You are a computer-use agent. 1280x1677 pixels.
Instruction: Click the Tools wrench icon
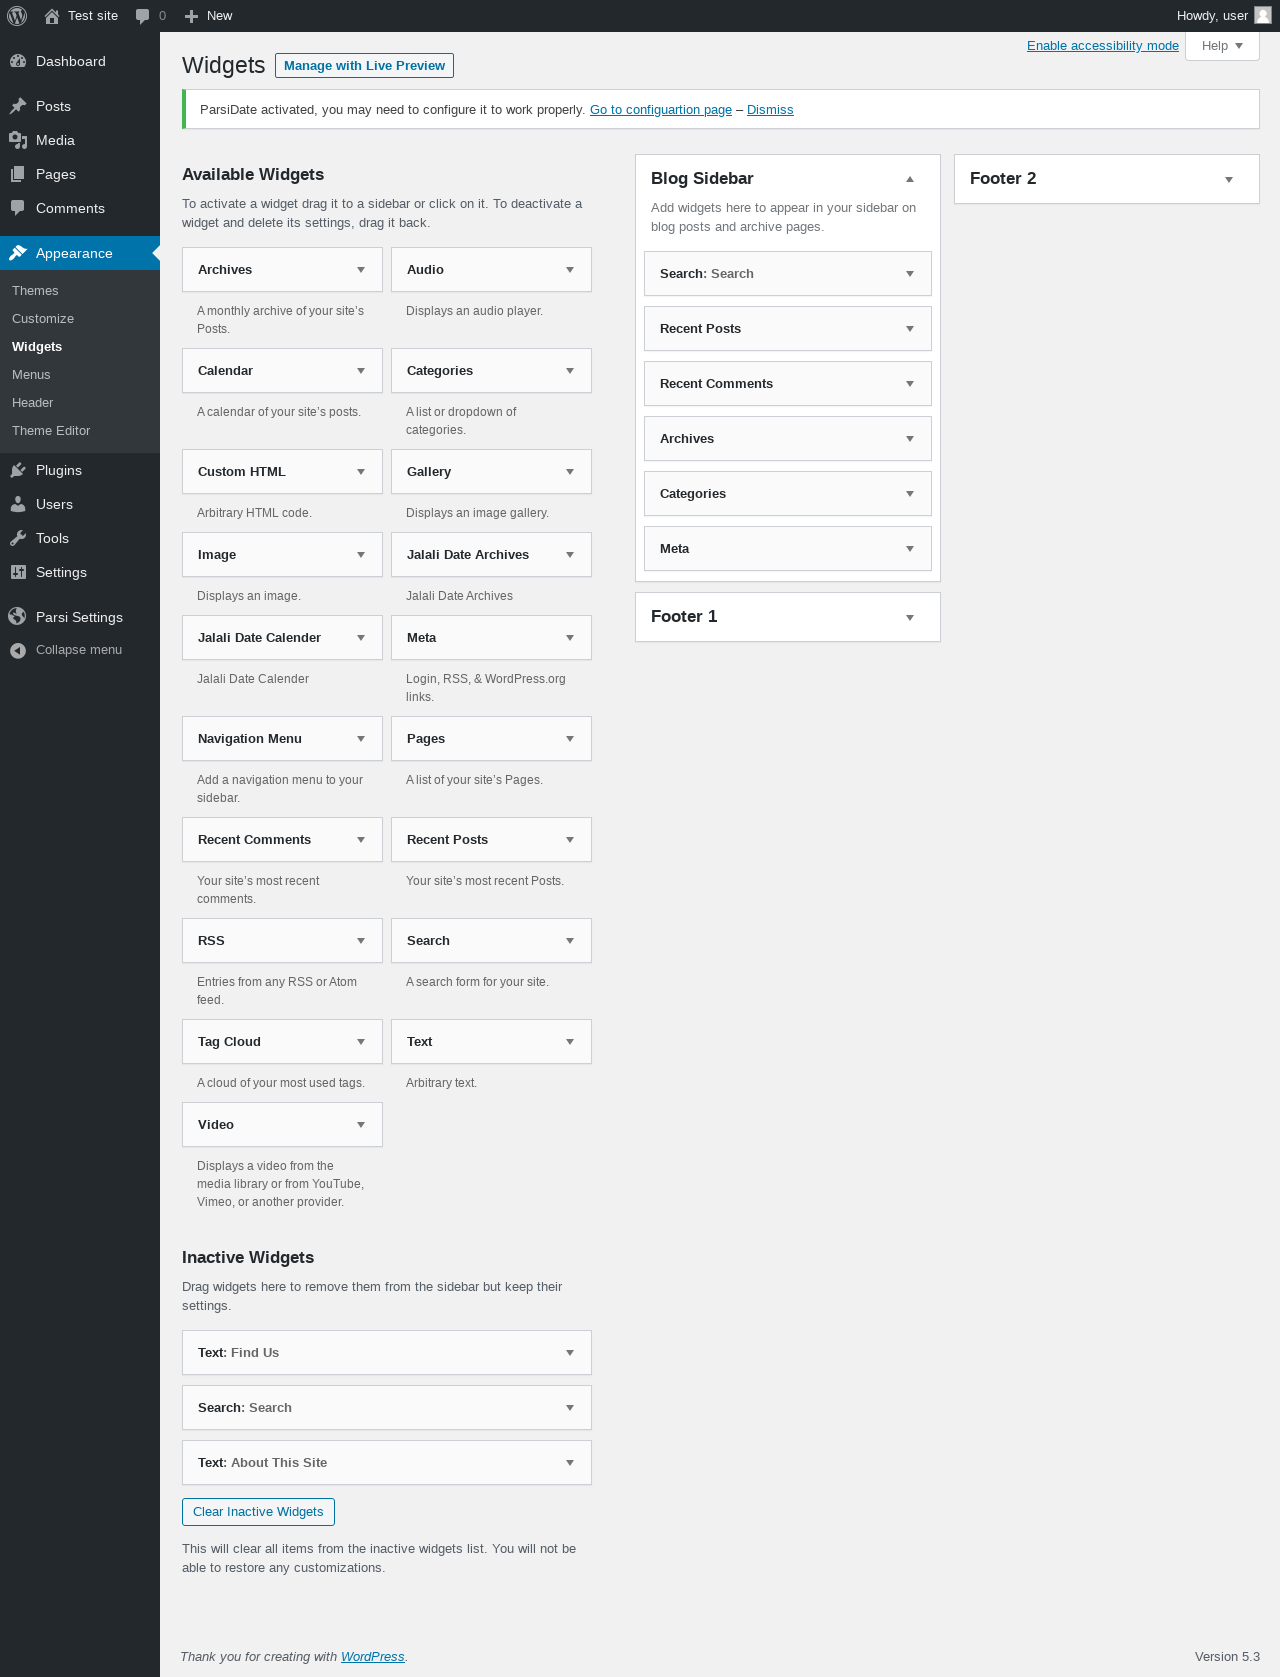point(18,538)
